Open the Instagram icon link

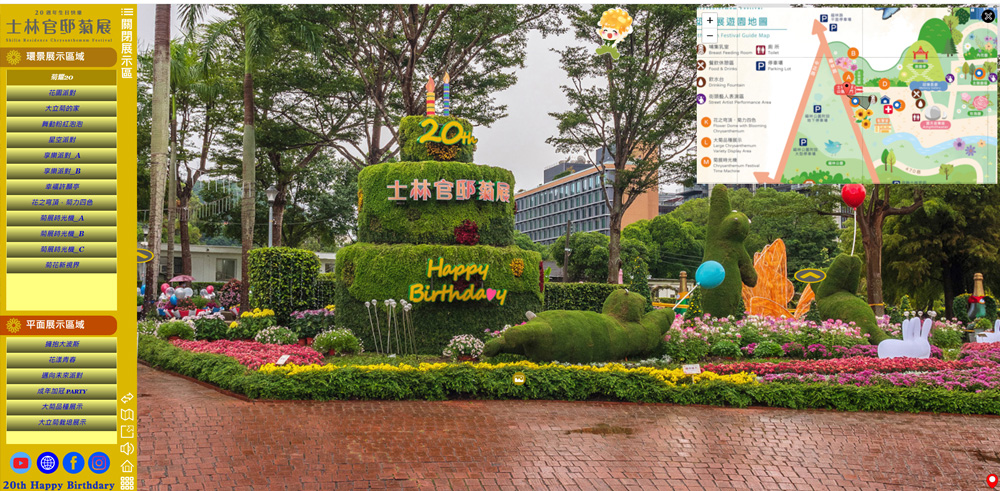(x=99, y=463)
